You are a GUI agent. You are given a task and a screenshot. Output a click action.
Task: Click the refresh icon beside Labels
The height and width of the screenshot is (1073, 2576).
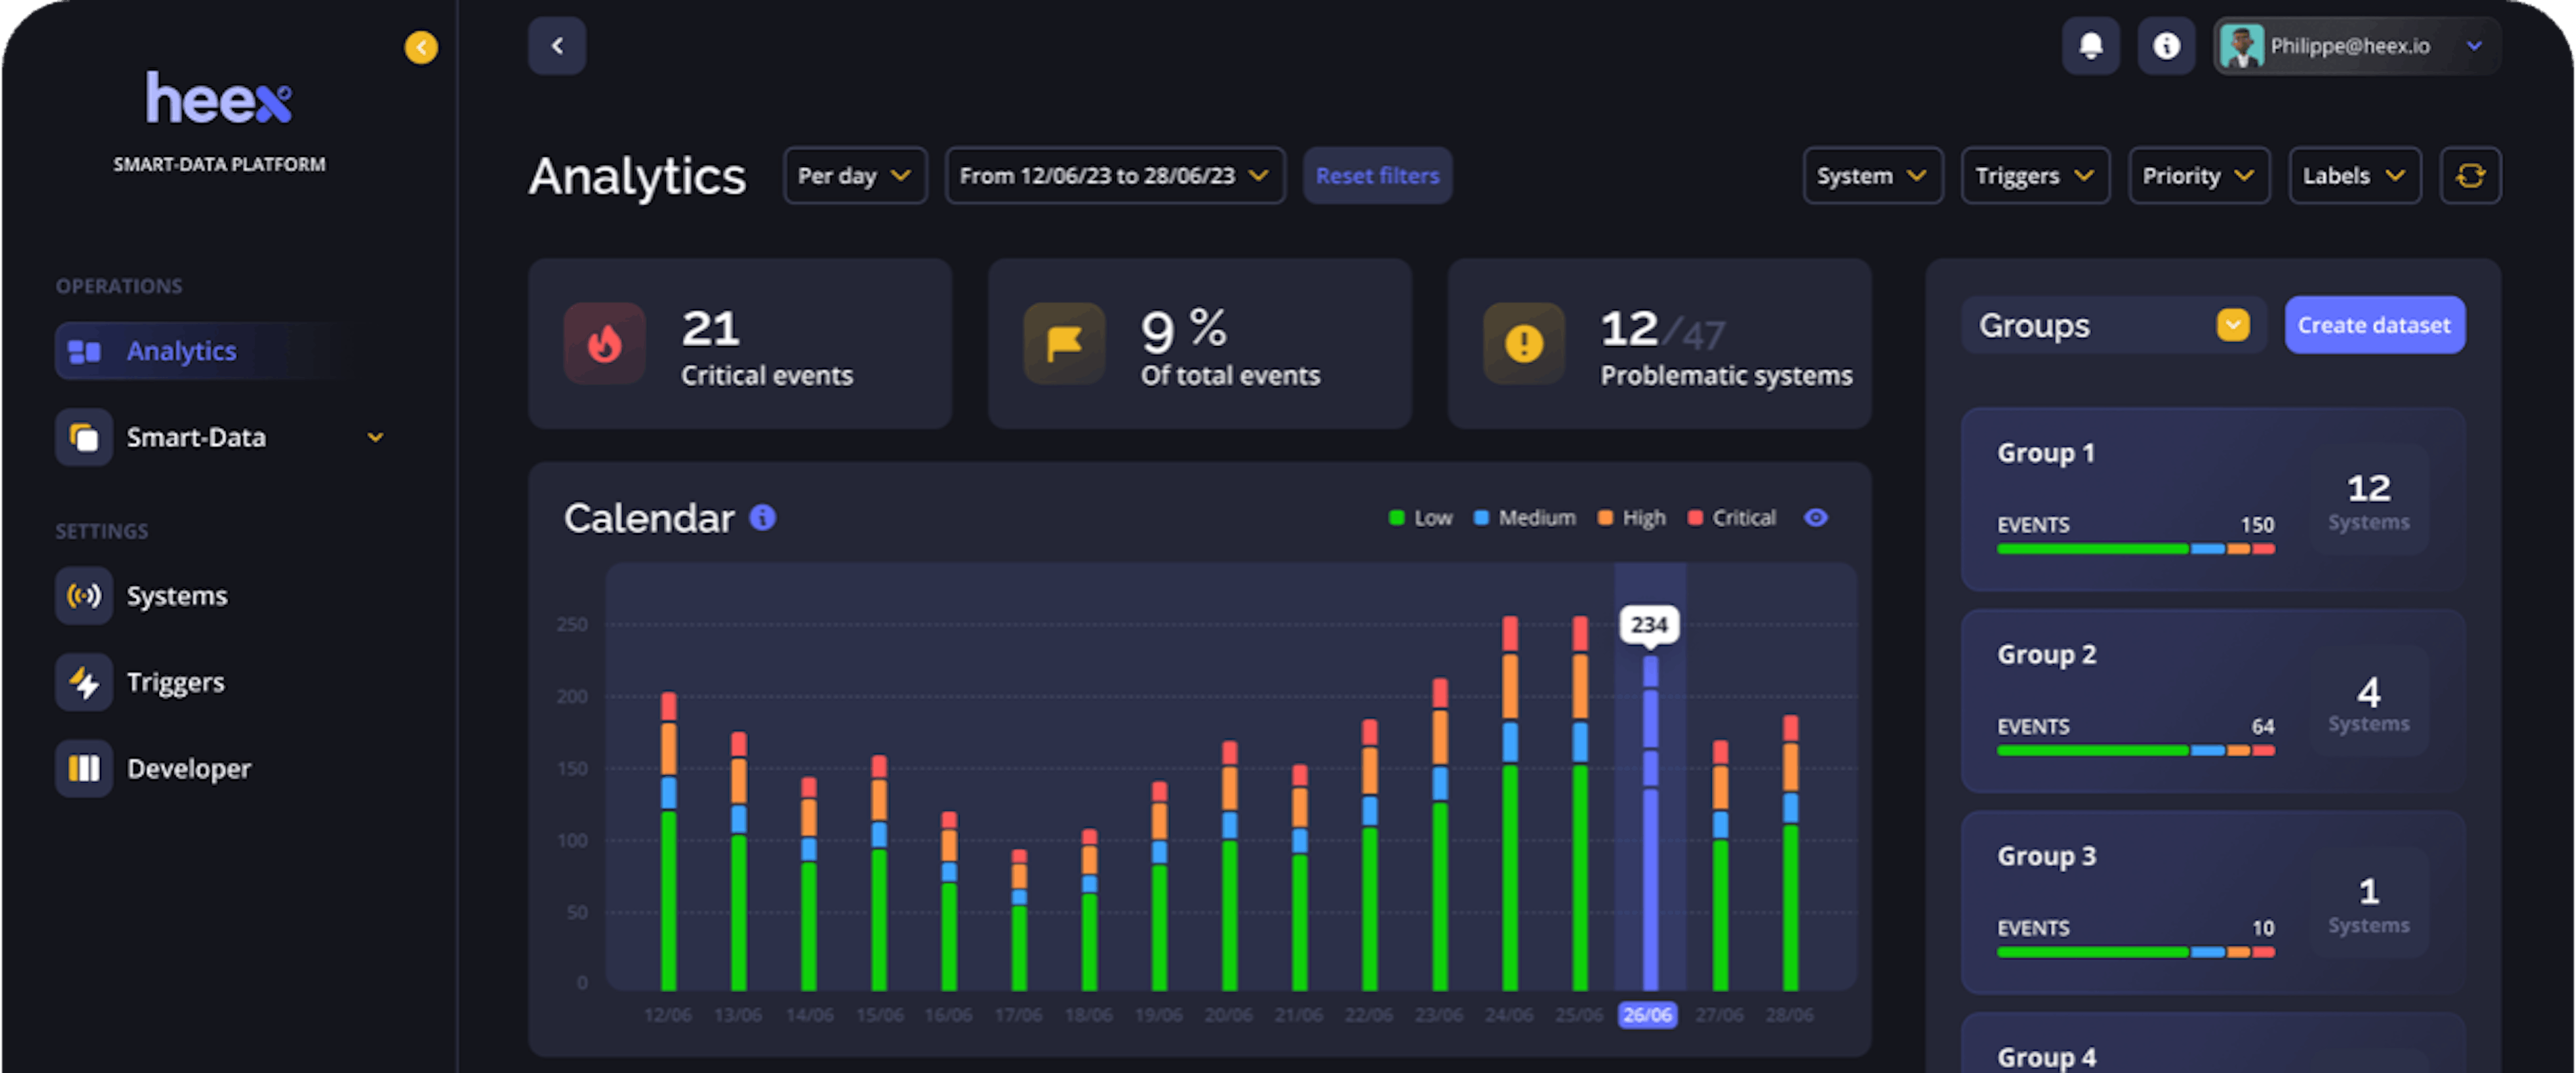tap(2470, 176)
